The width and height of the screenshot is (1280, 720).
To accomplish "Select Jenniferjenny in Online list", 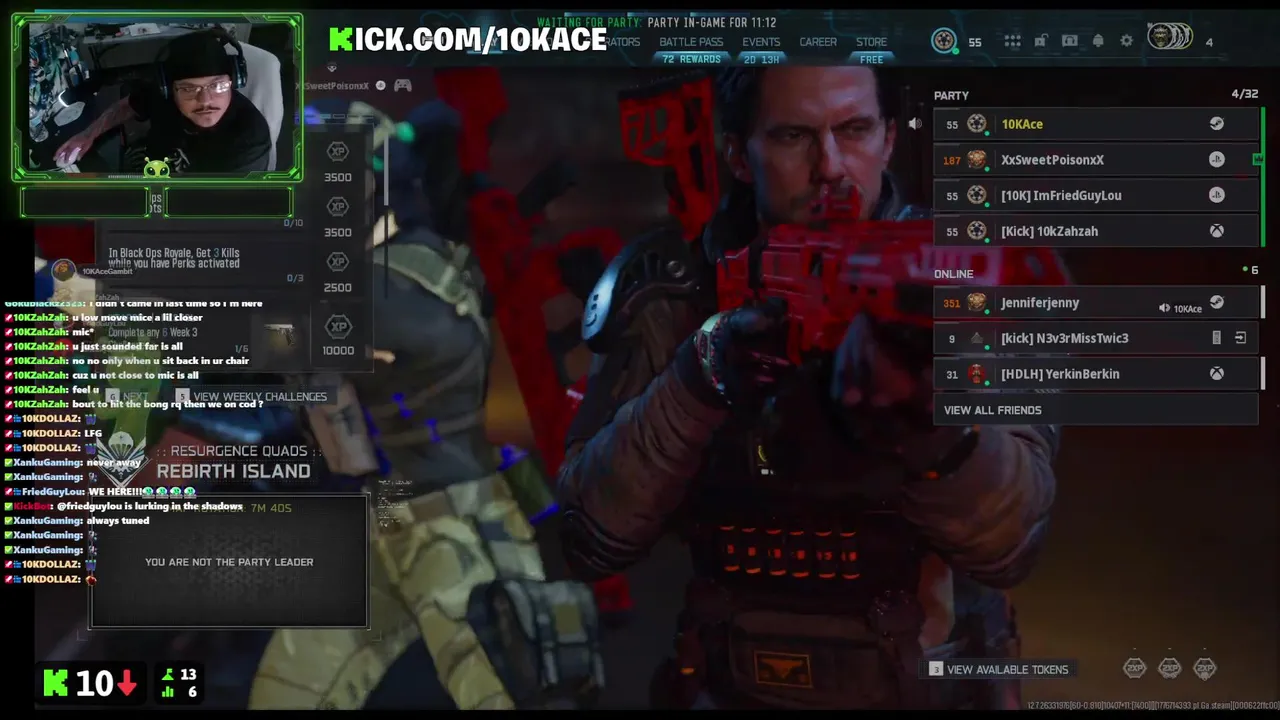I will 1095,302.
